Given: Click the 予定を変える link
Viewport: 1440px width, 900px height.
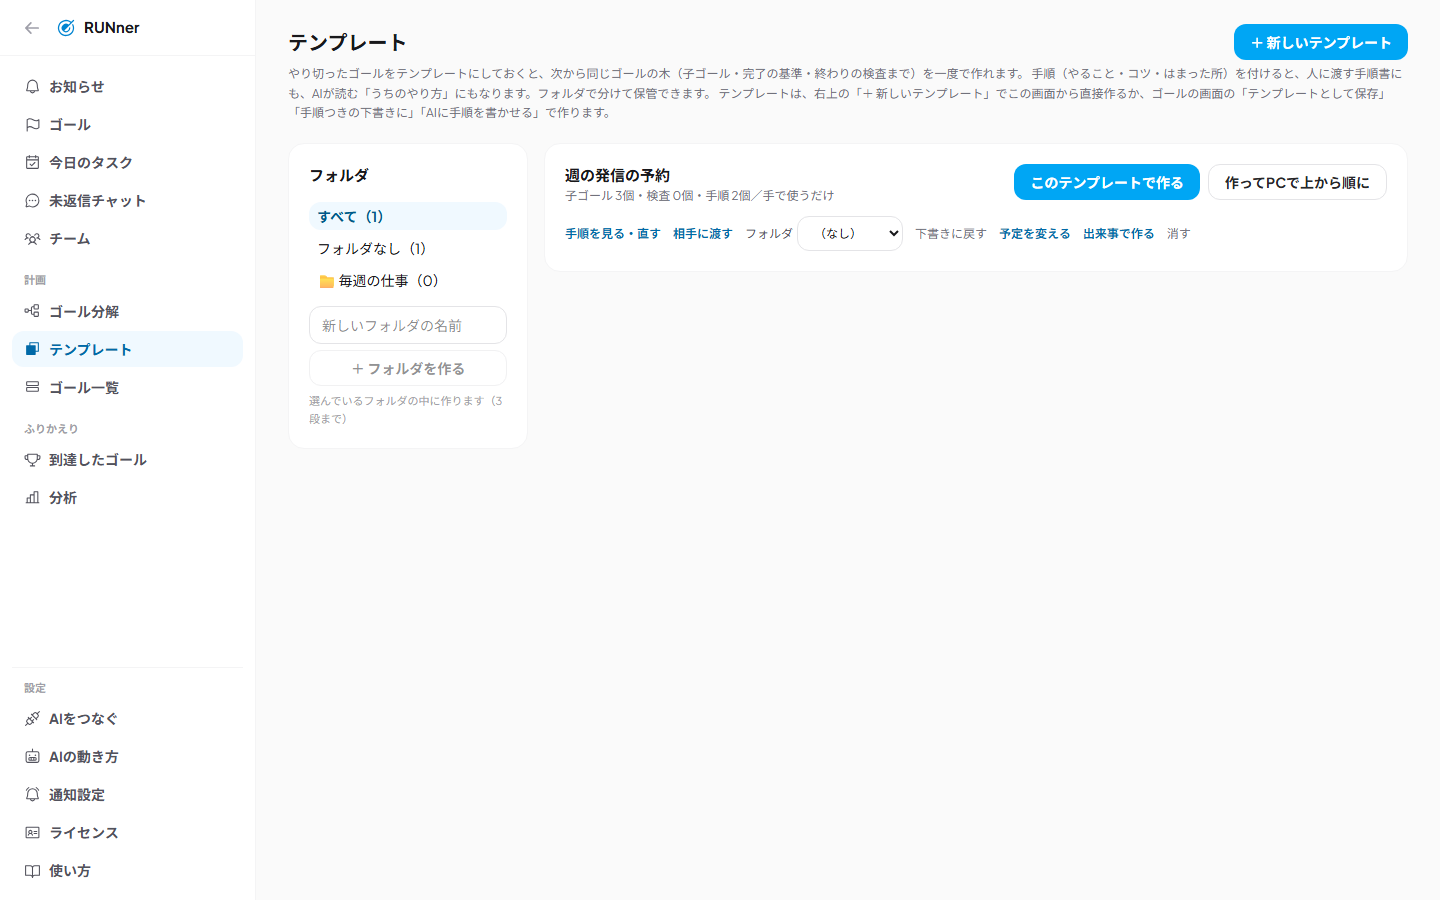Looking at the screenshot, I should click(1035, 234).
